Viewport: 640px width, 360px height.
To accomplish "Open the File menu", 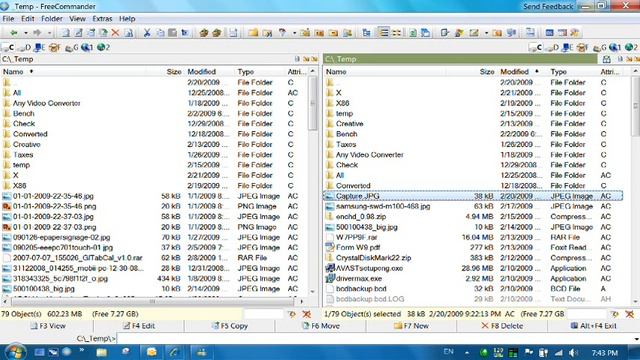I will coord(8,19).
